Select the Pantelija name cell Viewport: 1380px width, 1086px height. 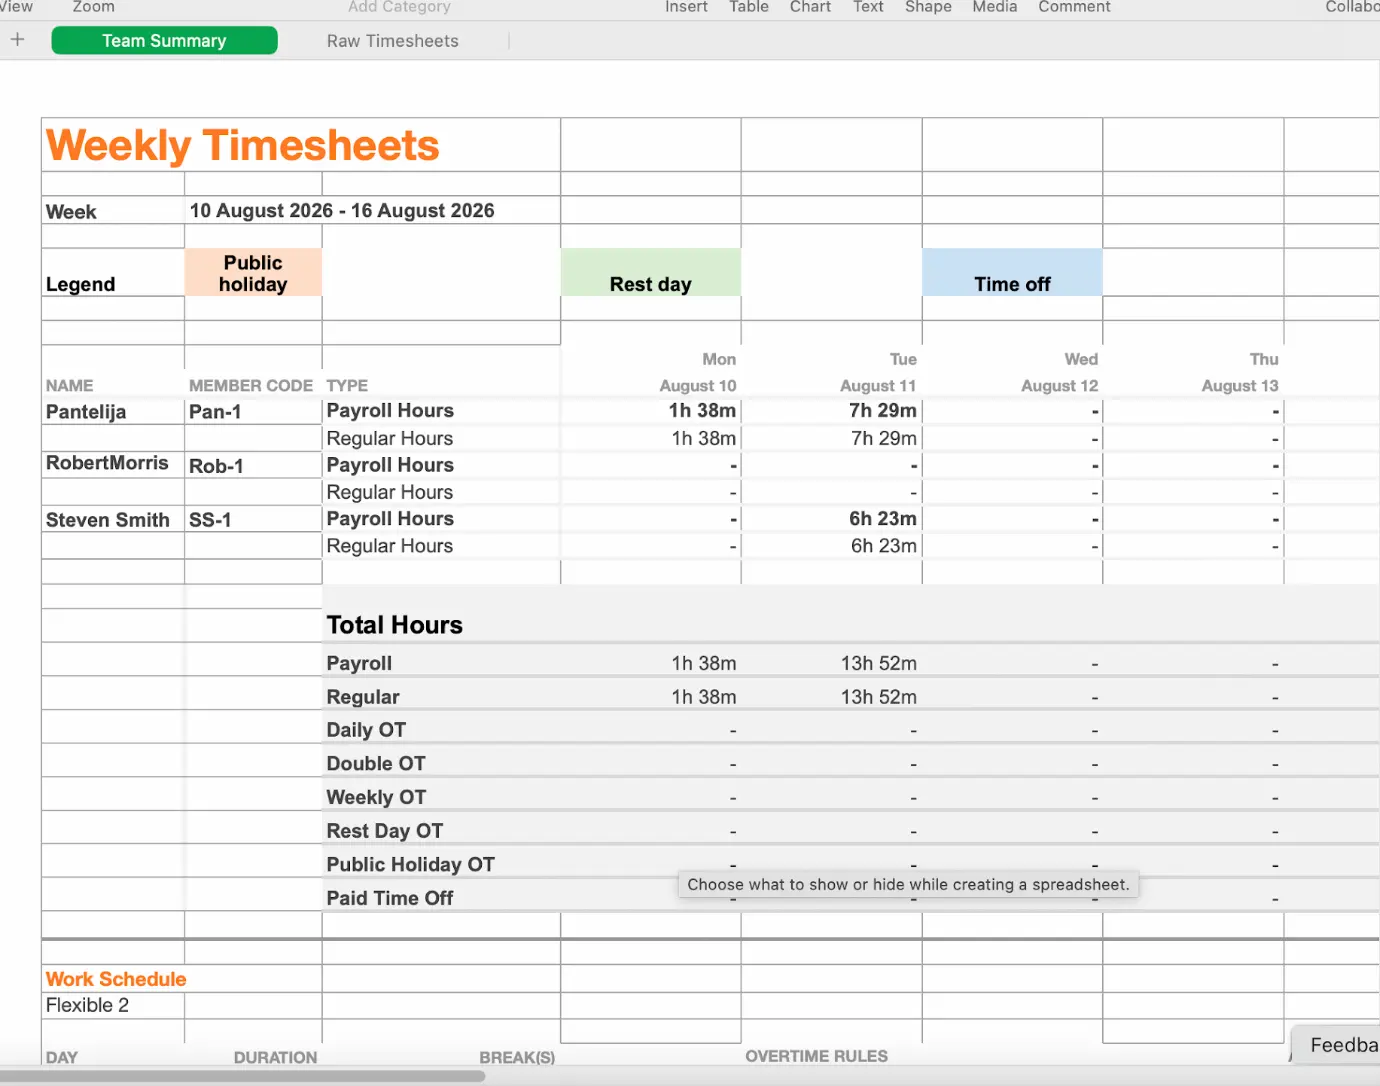(113, 412)
